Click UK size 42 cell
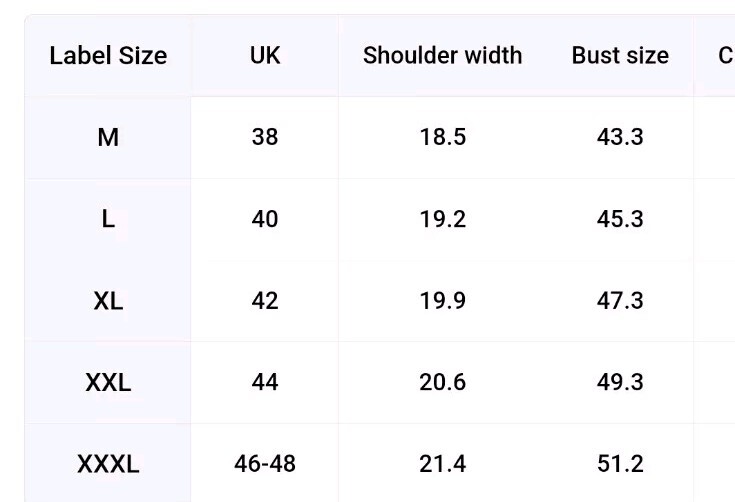The height and width of the screenshot is (502, 735). pos(265,301)
